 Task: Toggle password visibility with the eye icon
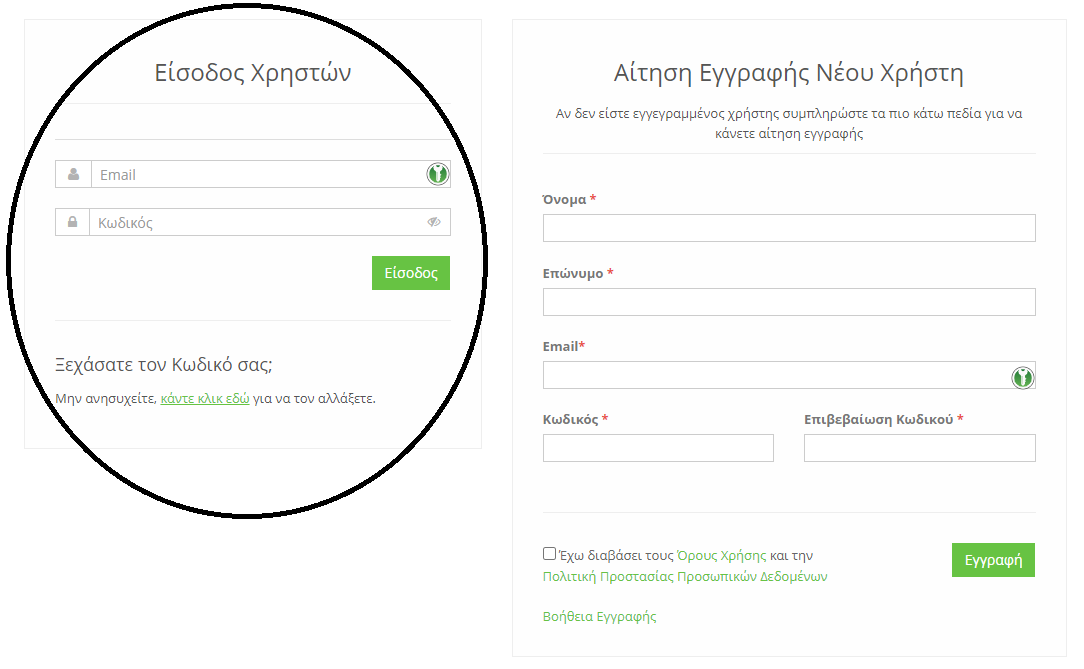tap(434, 221)
